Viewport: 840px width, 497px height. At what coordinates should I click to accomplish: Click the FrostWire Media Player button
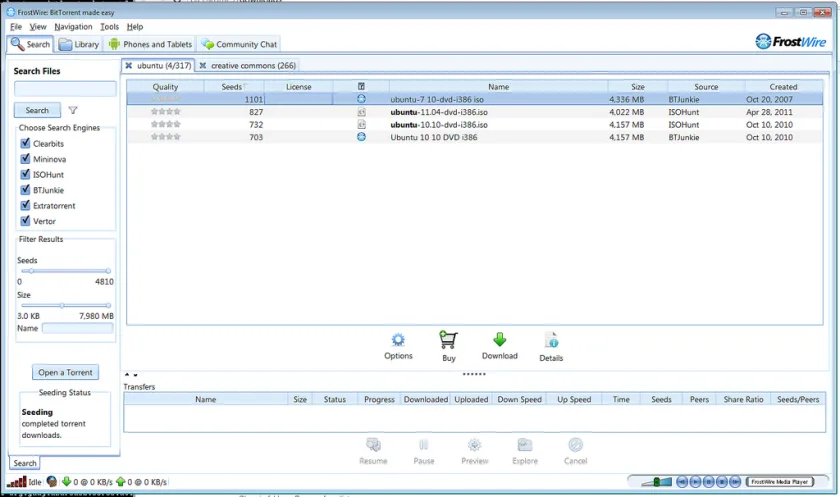tap(779, 481)
